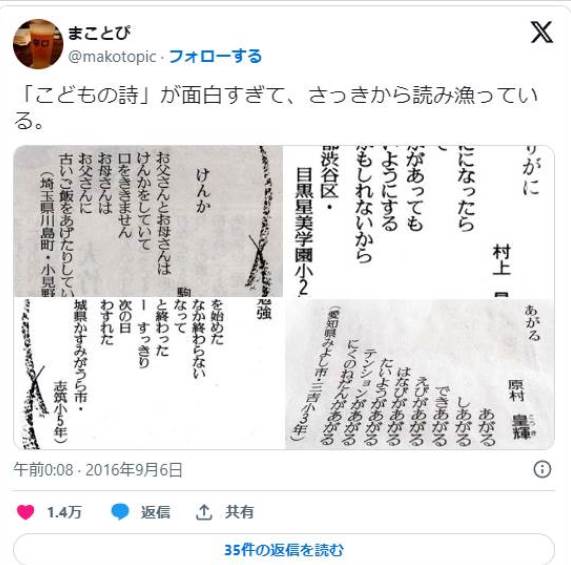Click the まことぴ profile avatar
The height and width of the screenshot is (565, 571).
click(x=38, y=44)
